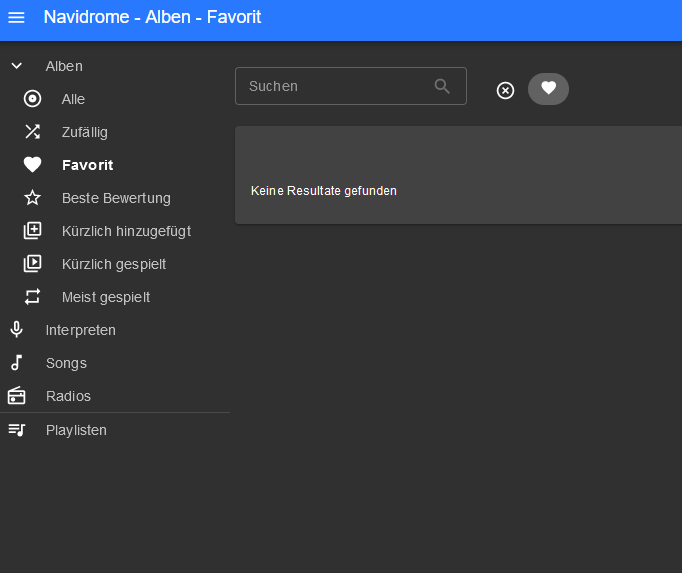The width and height of the screenshot is (682, 573).
Task: Click the Kürzlich gespielt play-library icon
Action: (33, 264)
